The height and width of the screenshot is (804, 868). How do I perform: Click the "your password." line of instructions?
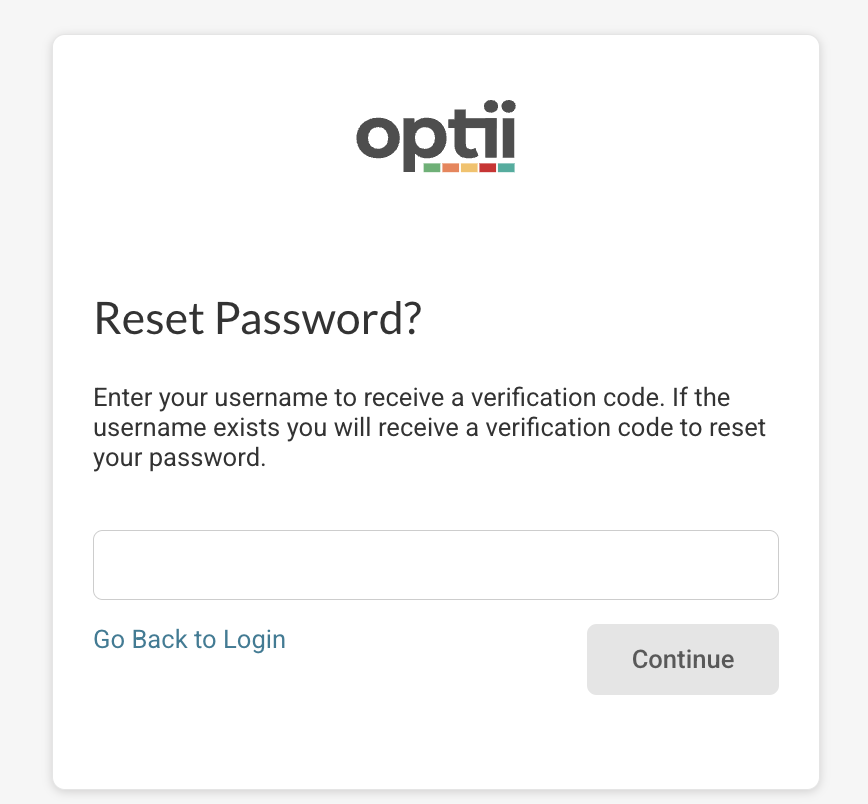(x=179, y=459)
